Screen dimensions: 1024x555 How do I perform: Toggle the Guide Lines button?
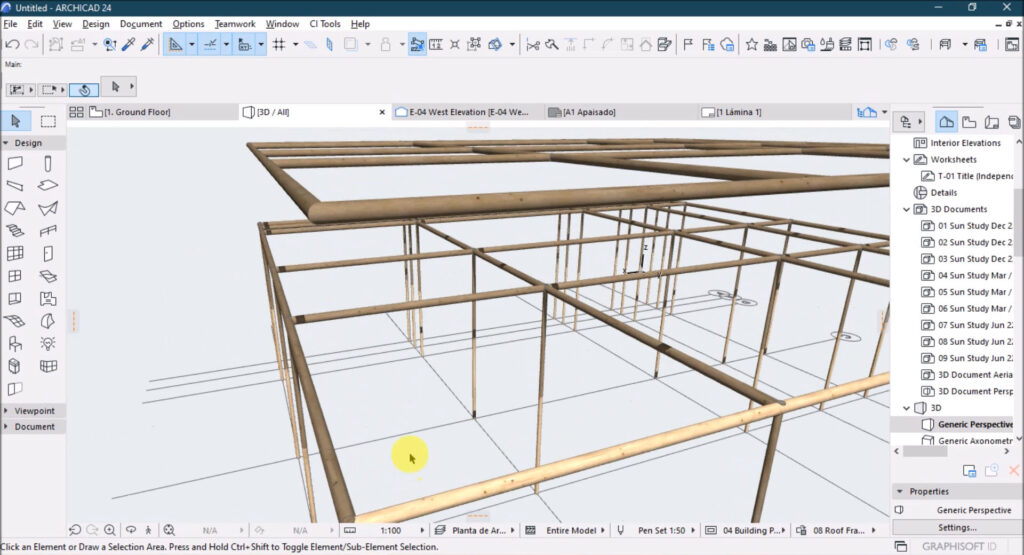210,44
